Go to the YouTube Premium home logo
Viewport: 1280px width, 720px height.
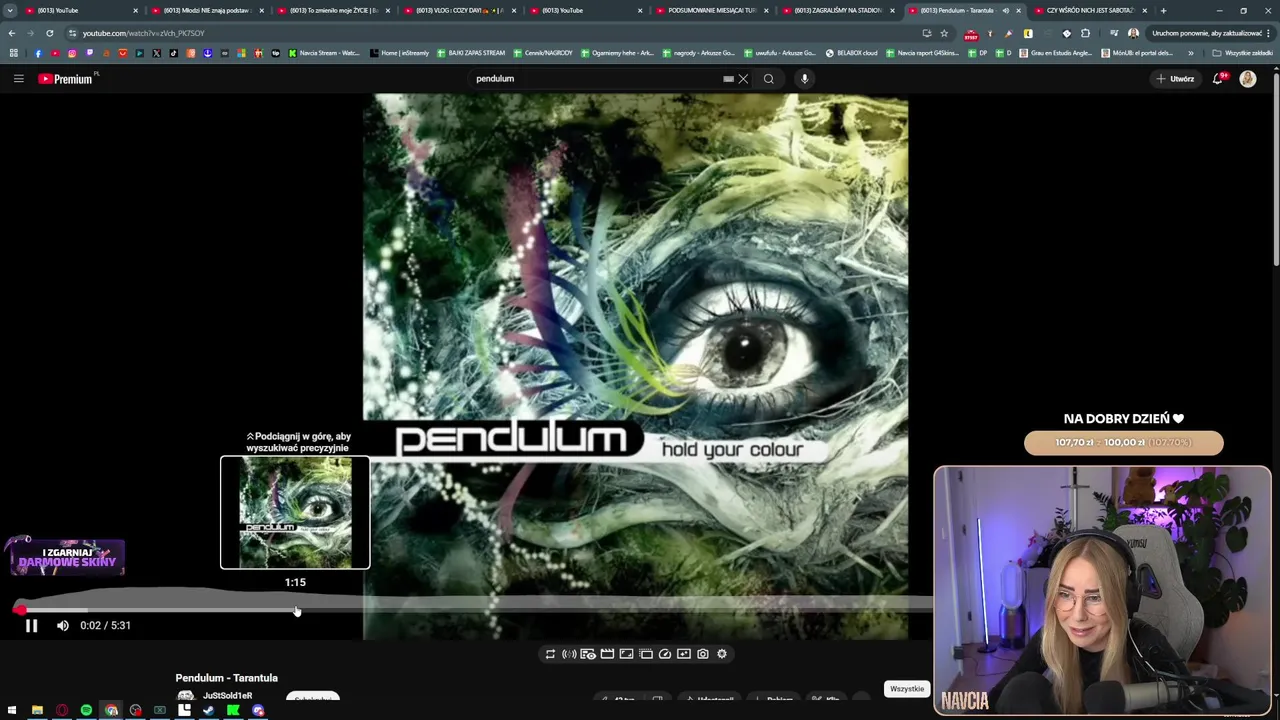tap(66, 79)
